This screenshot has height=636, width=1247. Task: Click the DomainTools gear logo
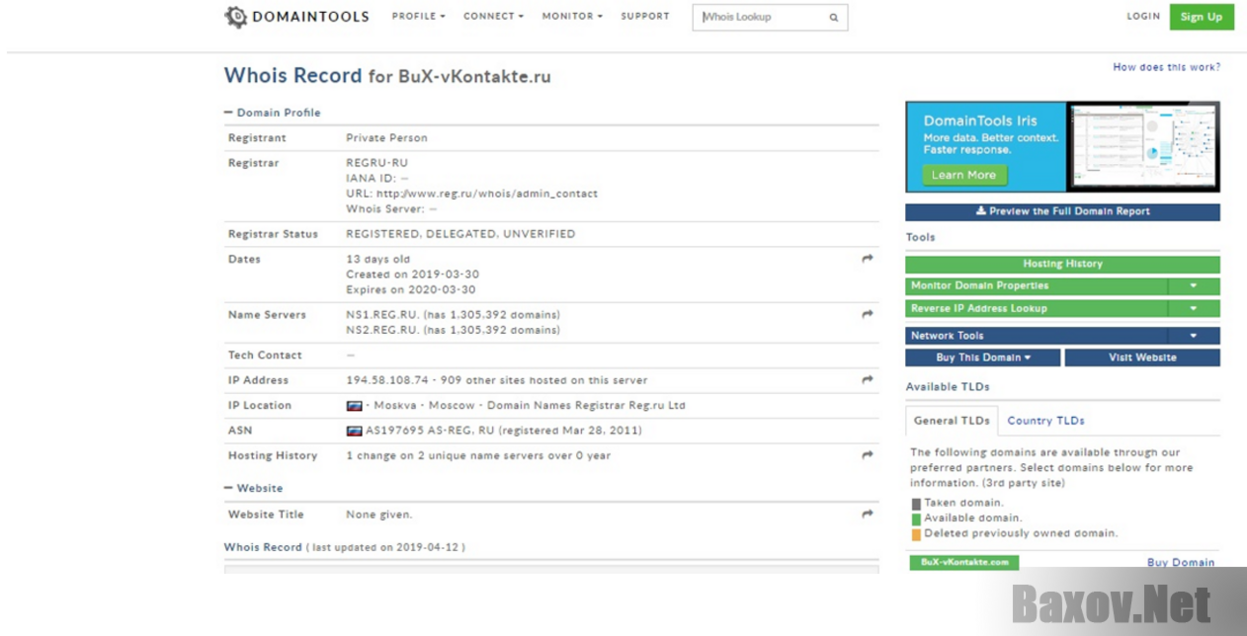tap(235, 16)
